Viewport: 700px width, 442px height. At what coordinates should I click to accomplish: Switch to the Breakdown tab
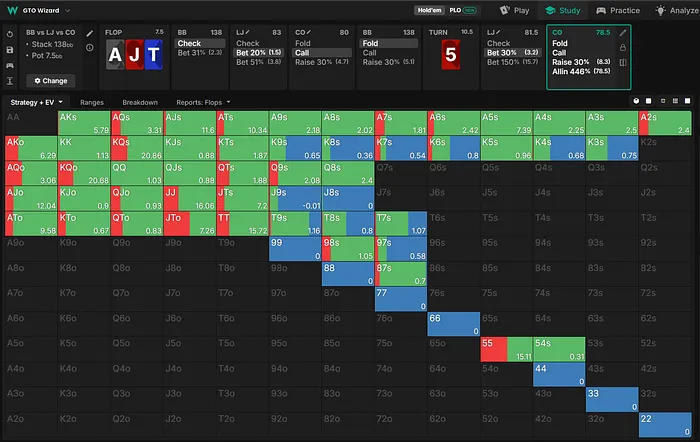(140, 102)
